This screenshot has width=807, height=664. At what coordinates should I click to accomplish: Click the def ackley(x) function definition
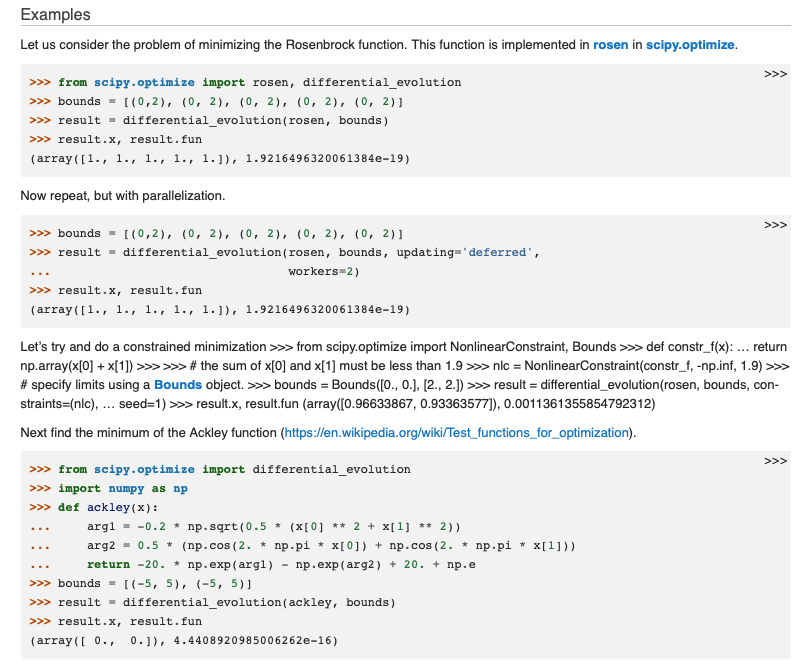115,507
